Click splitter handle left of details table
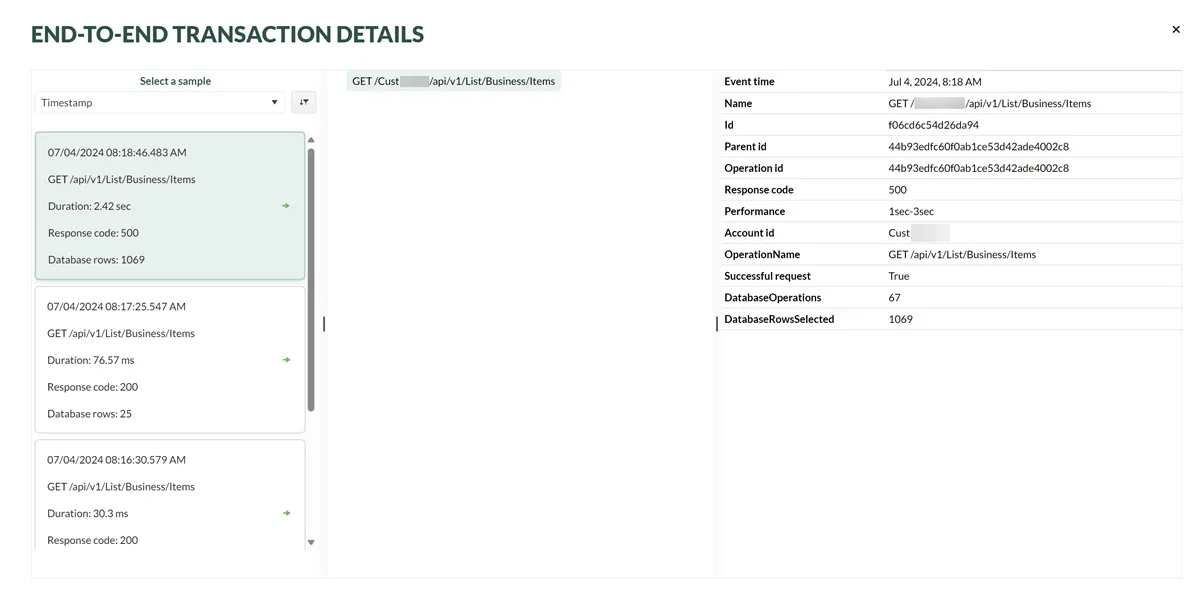The width and height of the screenshot is (1200, 593). (x=717, y=324)
